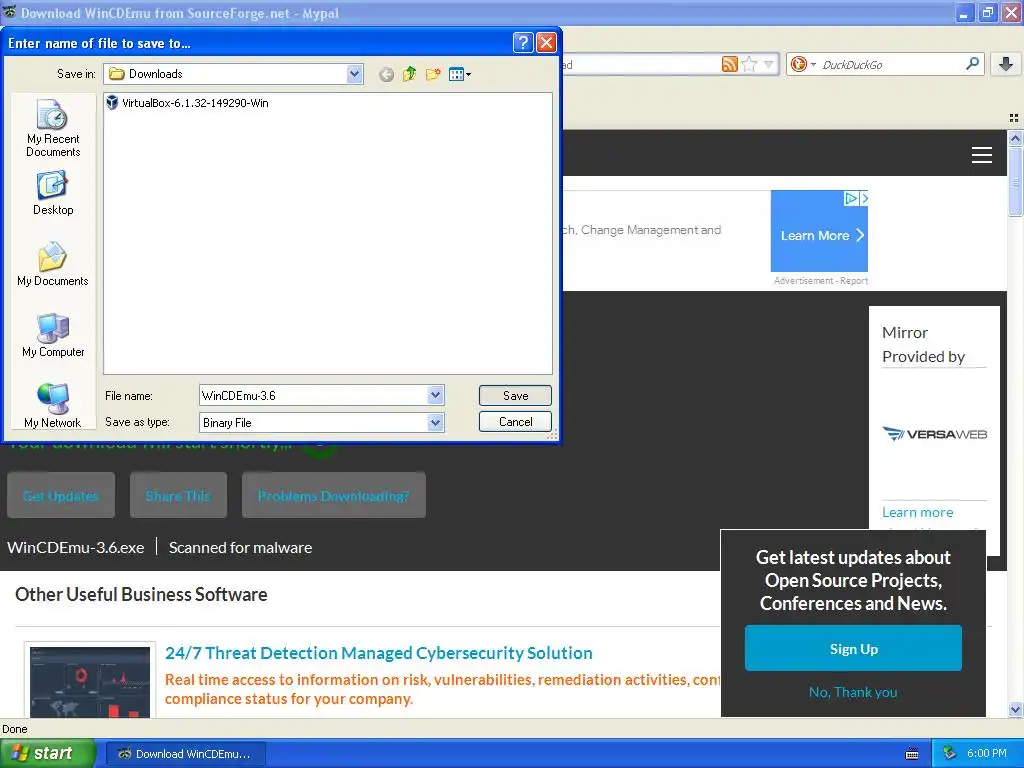Click Save button in dialog
The width and height of the screenshot is (1024, 768).
(x=515, y=396)
